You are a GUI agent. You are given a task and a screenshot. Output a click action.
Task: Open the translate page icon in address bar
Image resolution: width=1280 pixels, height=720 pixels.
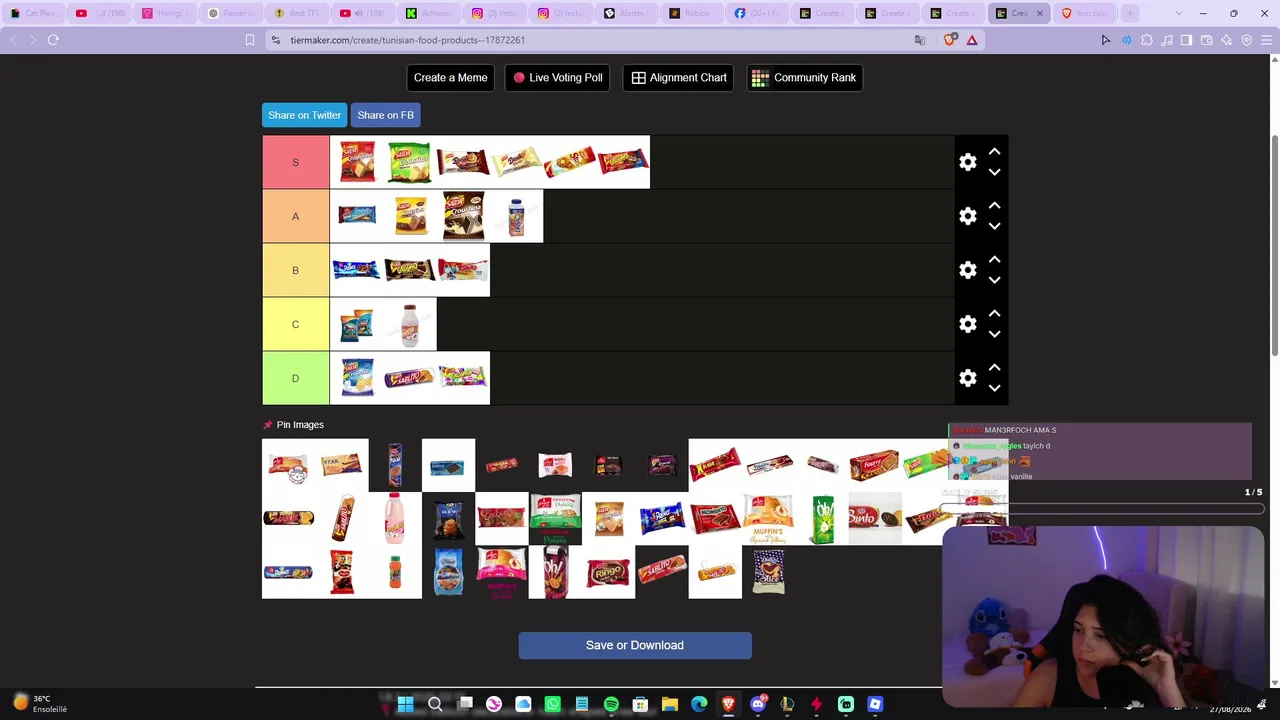click(x=920, y=40)
